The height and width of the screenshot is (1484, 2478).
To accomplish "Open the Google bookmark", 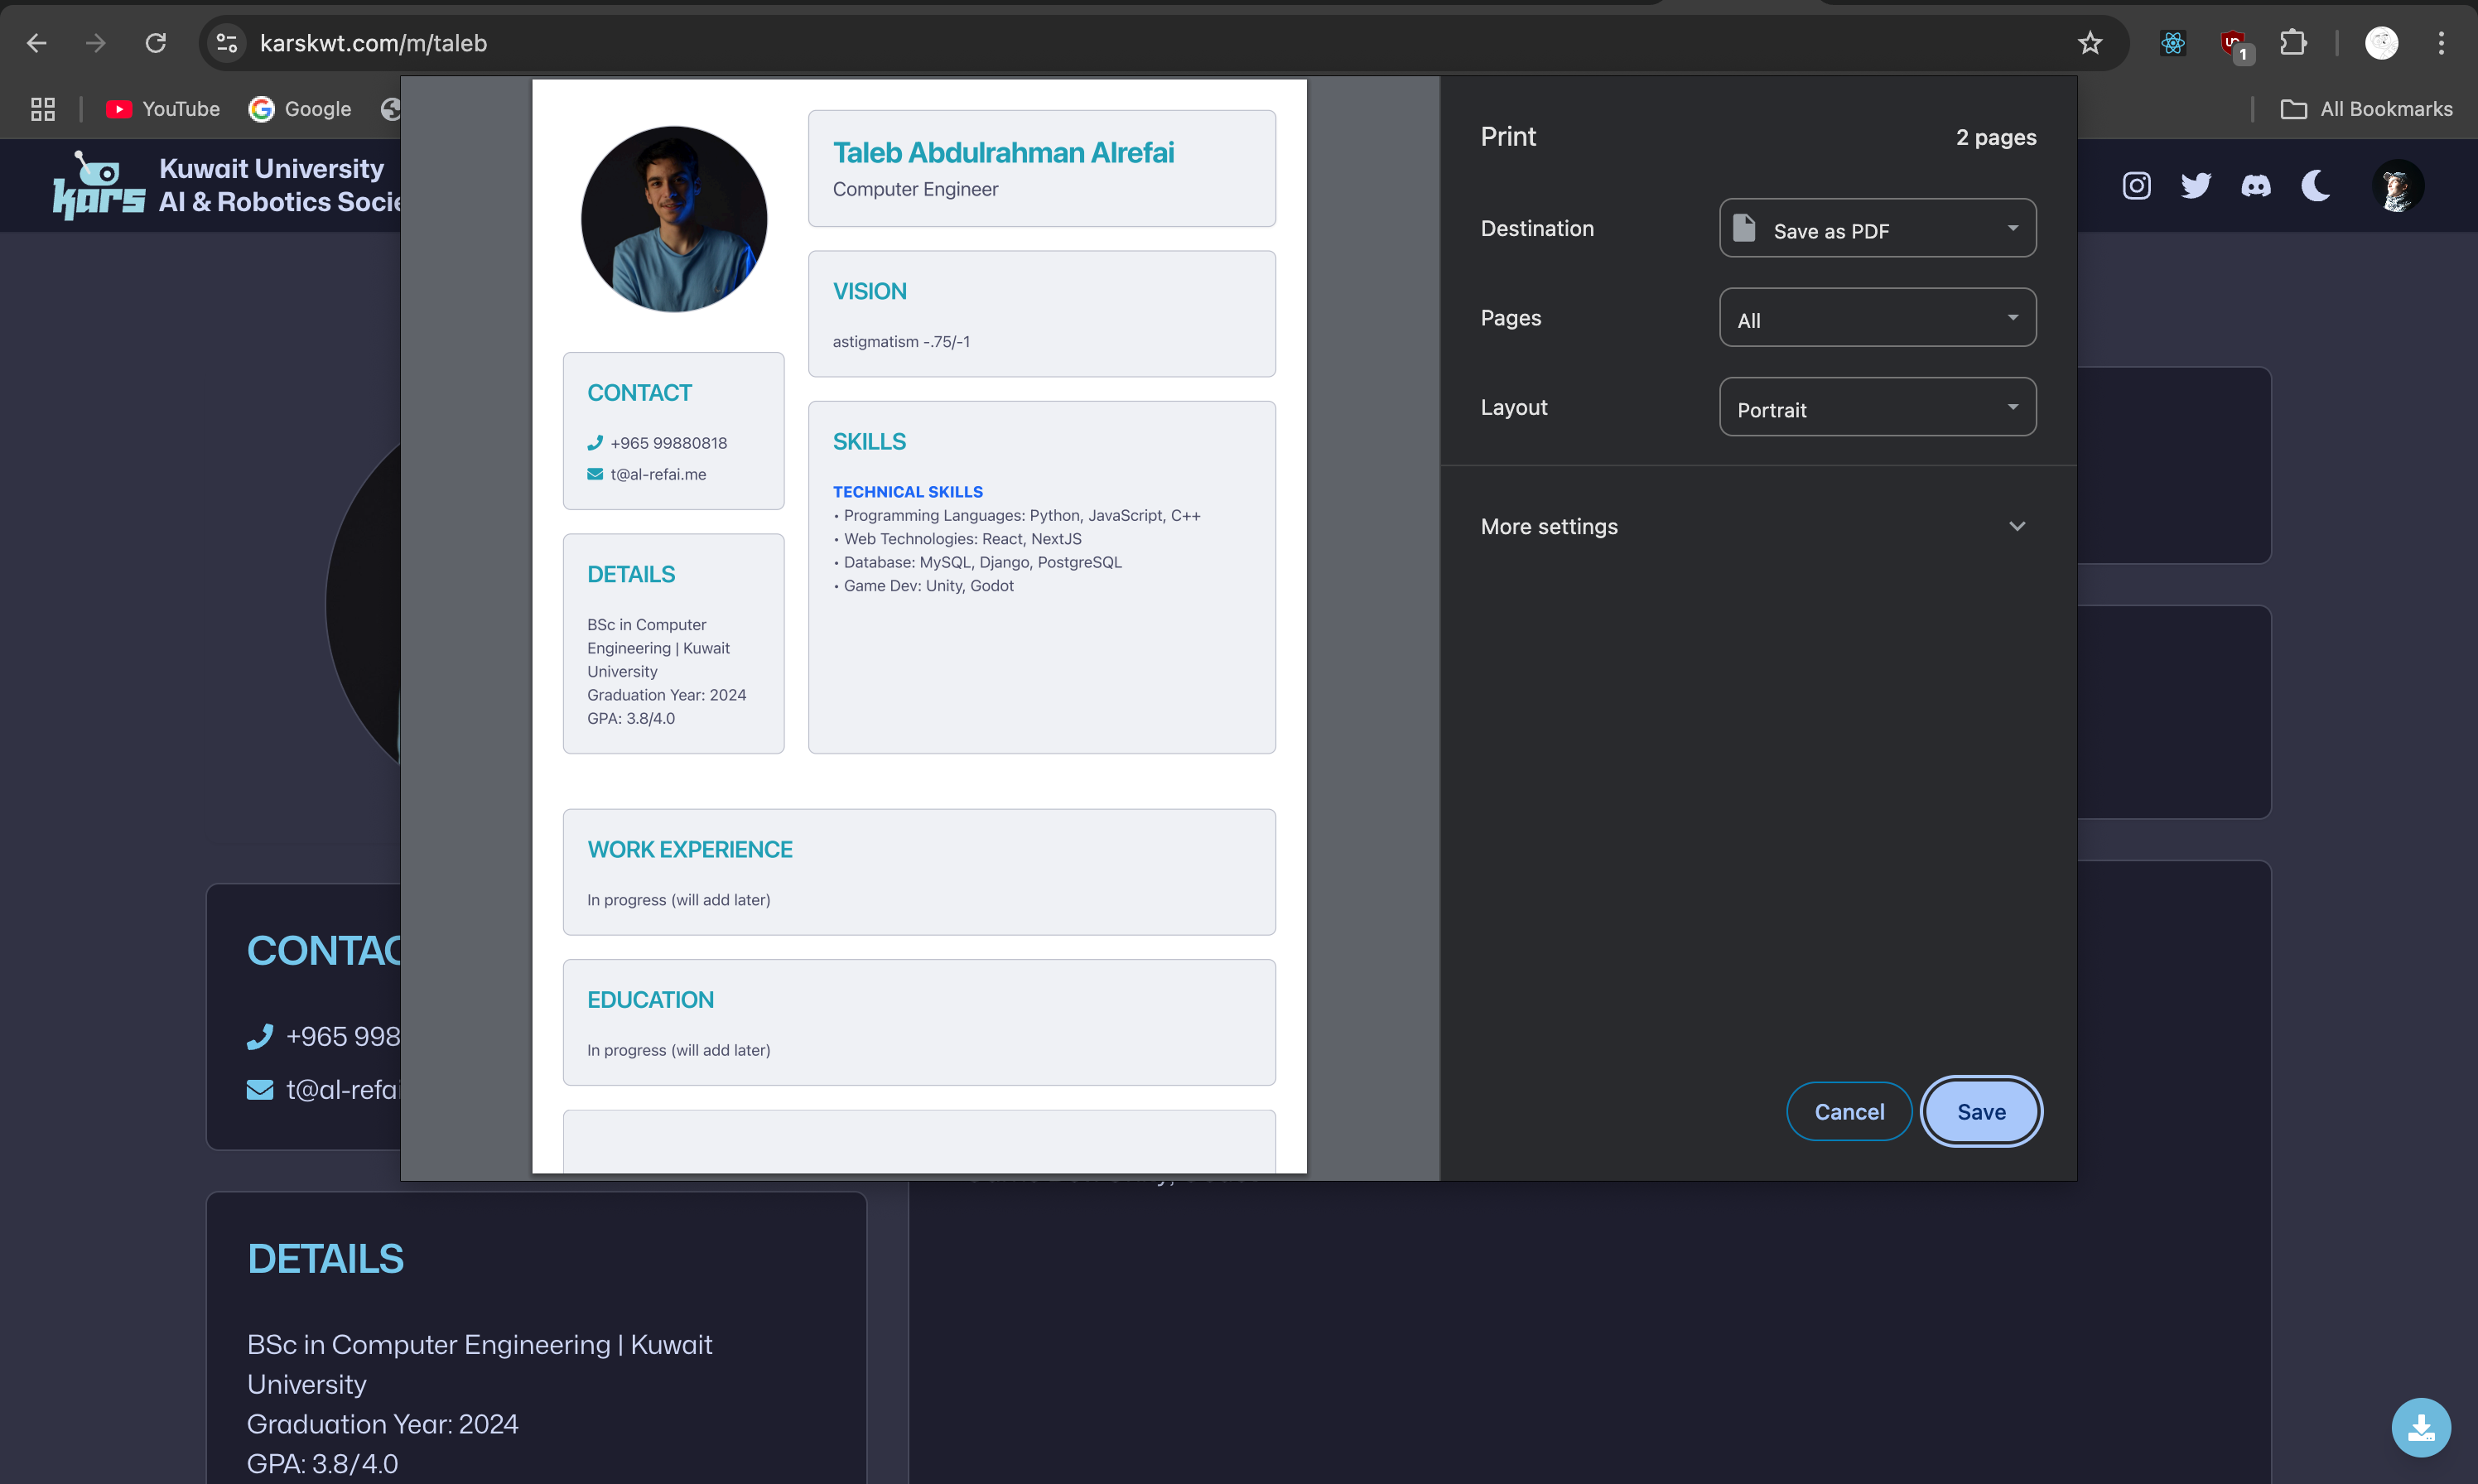I will coord(300,109).
